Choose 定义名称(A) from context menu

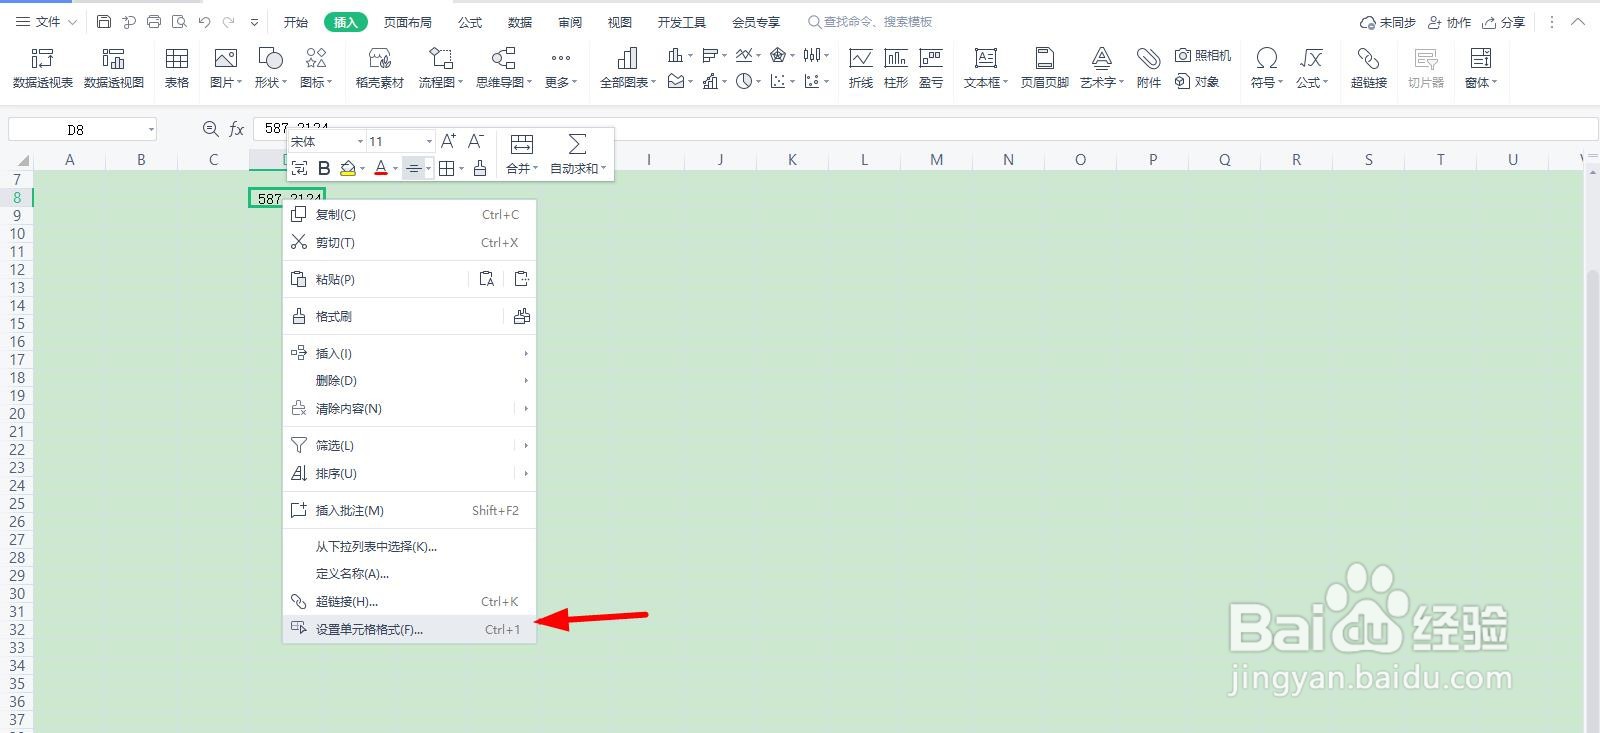[x=410, y=573]
